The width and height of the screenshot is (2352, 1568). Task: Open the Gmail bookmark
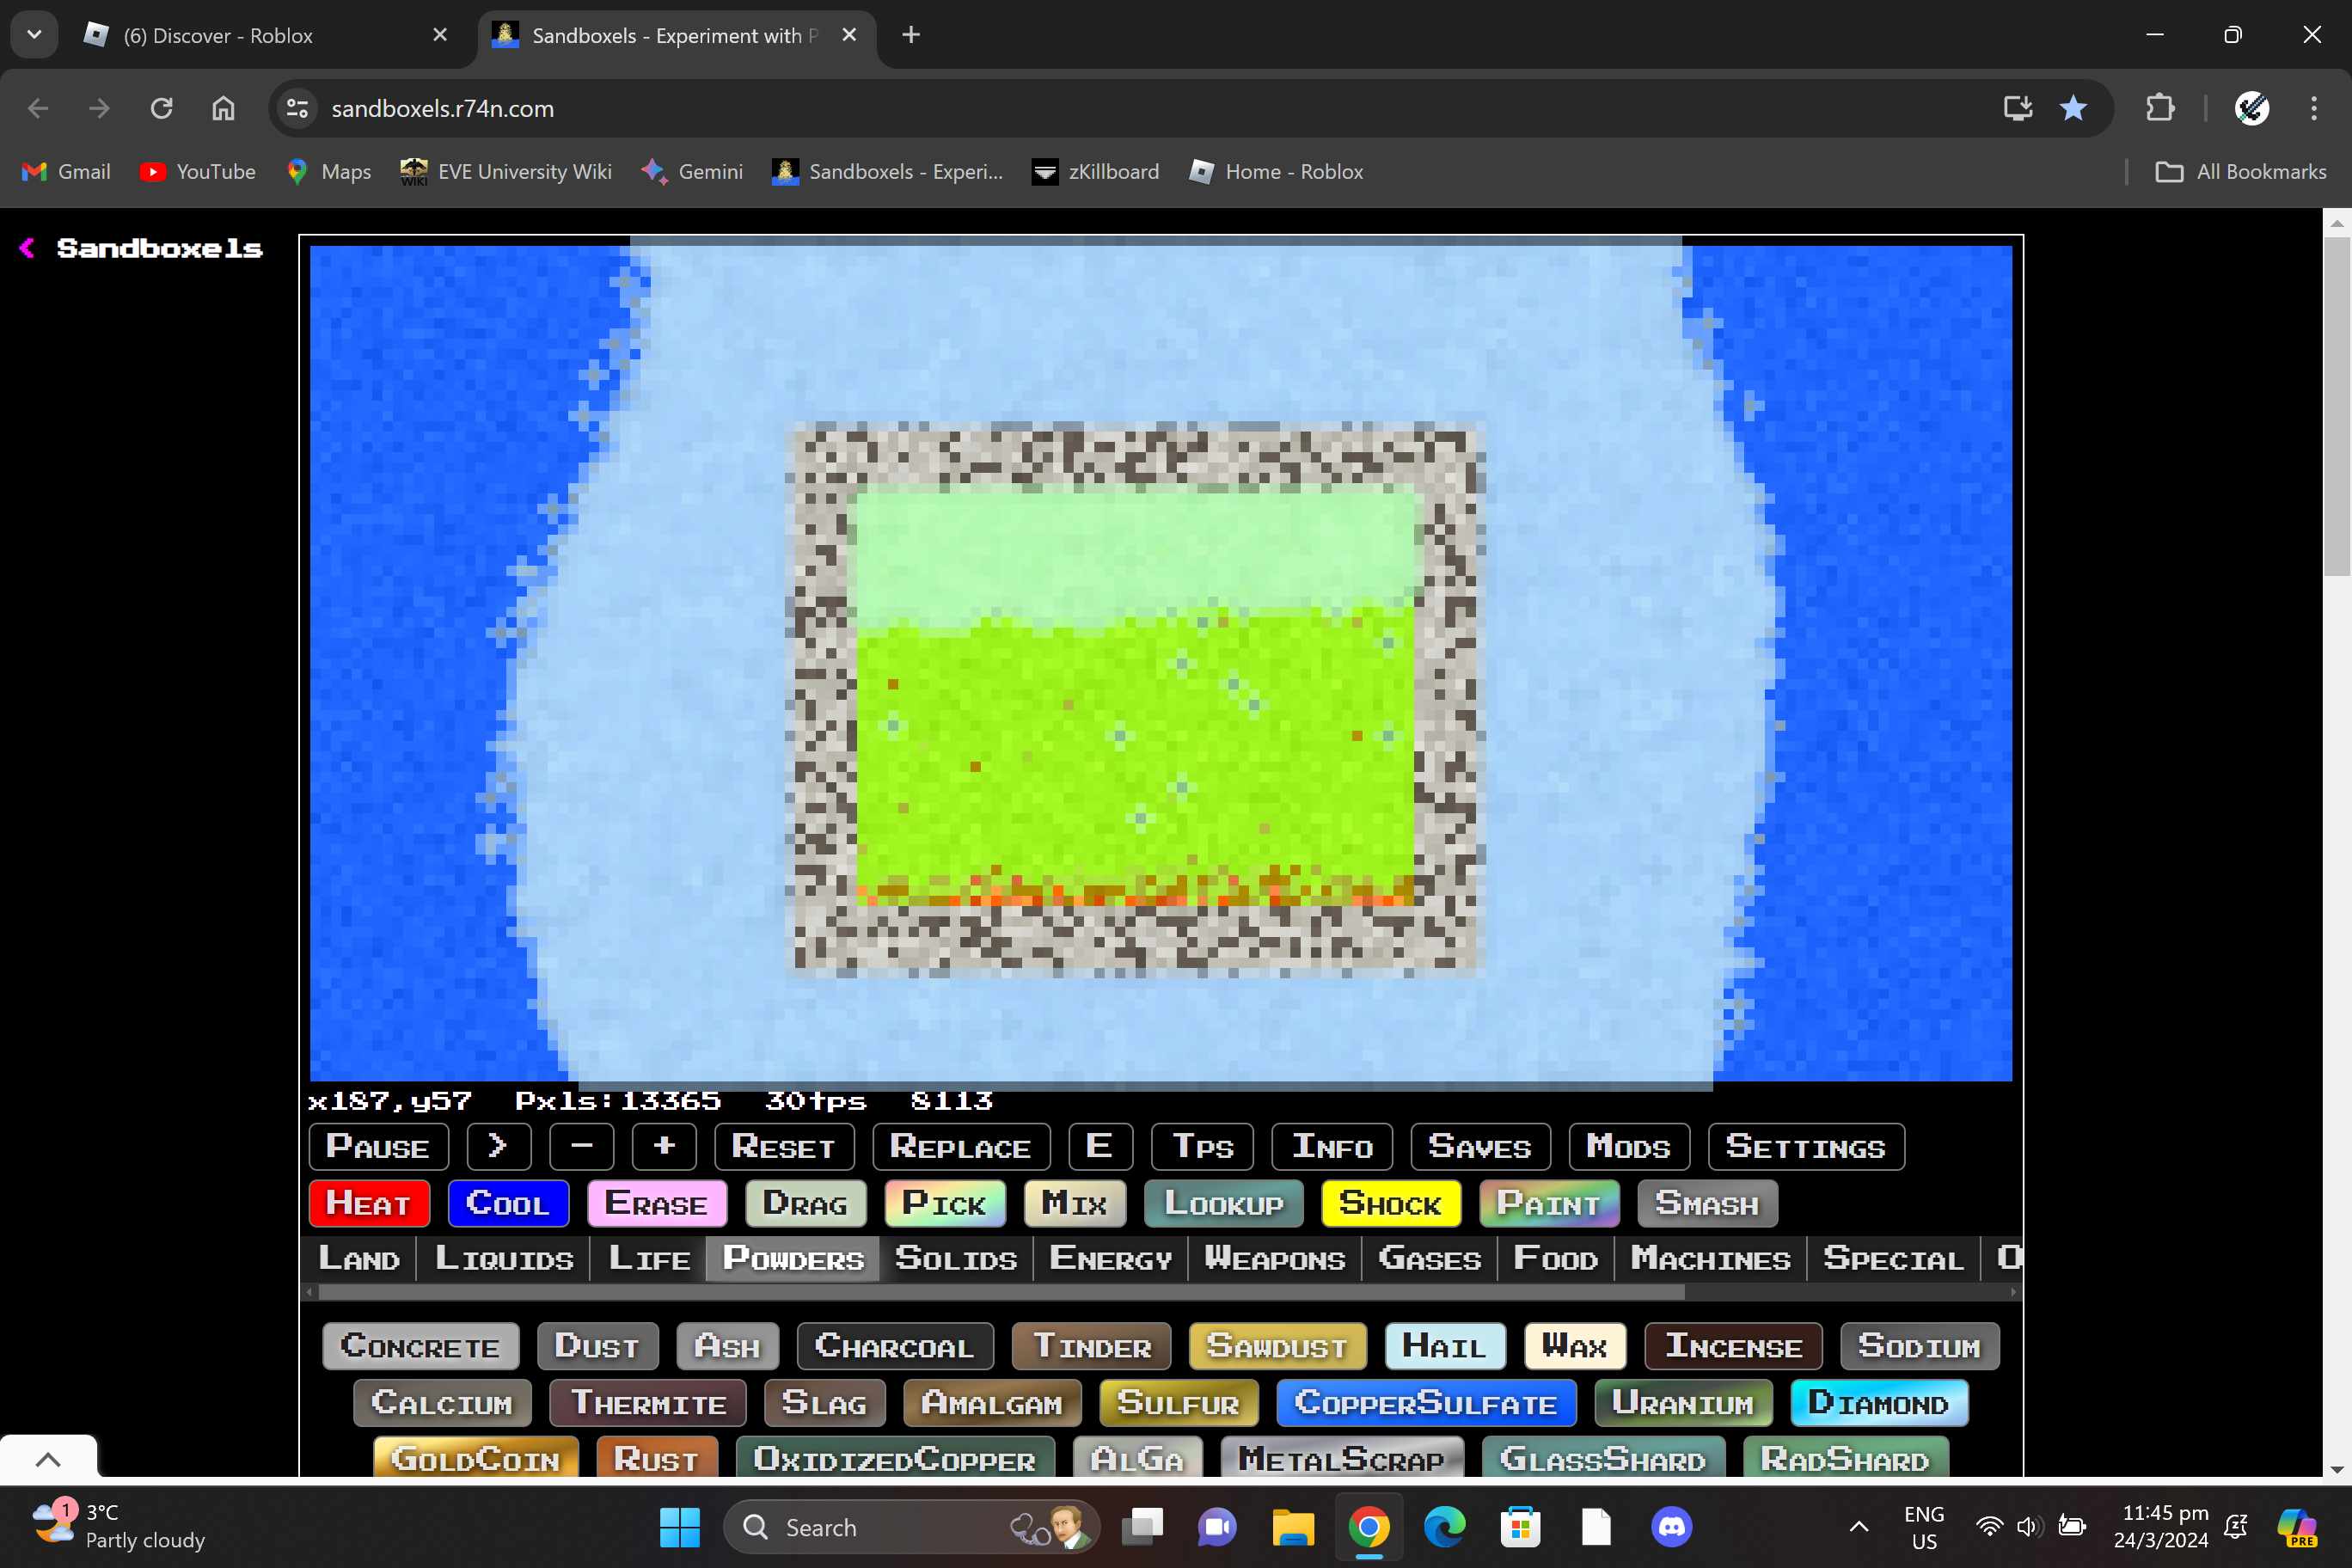[66, 172]
